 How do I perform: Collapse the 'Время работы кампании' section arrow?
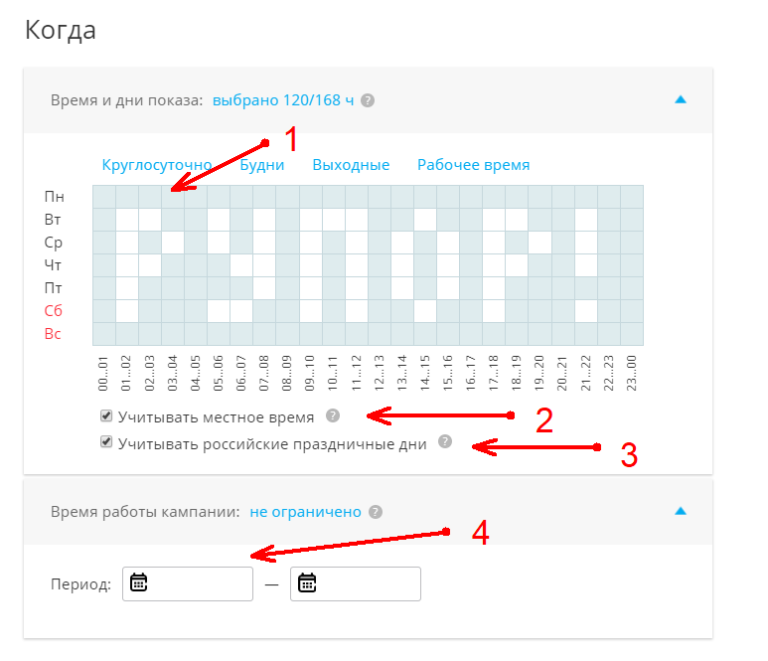coord(680,511)
